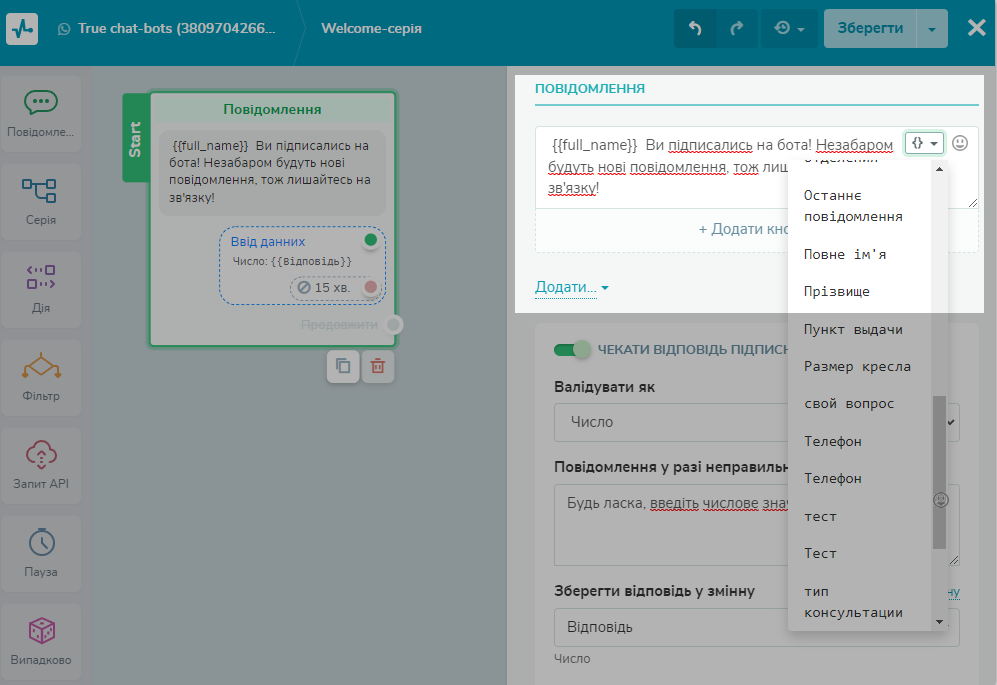The height and width of the screenshot is (685, 997).
Task: Toggle the Чекати відповідь підписника switch
Action: (x=572, y=349)
